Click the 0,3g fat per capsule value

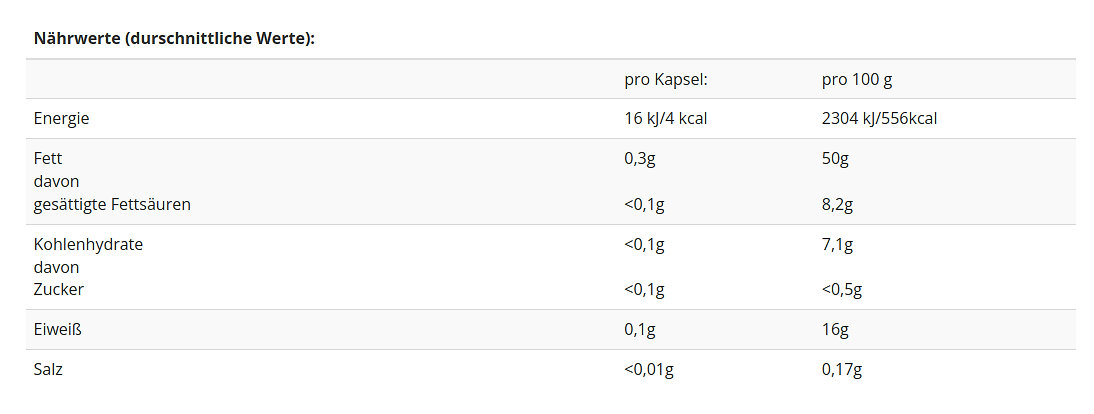640,158
